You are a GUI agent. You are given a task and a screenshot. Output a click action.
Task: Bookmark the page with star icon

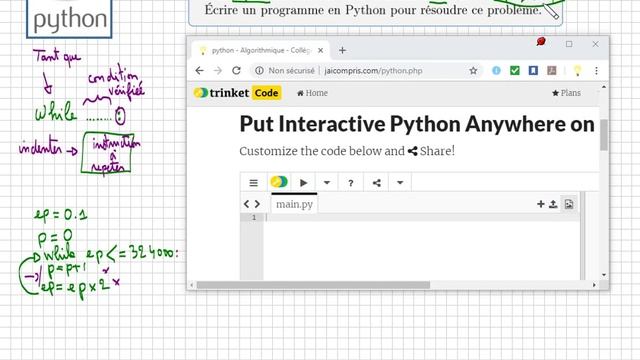click(473, 71)
